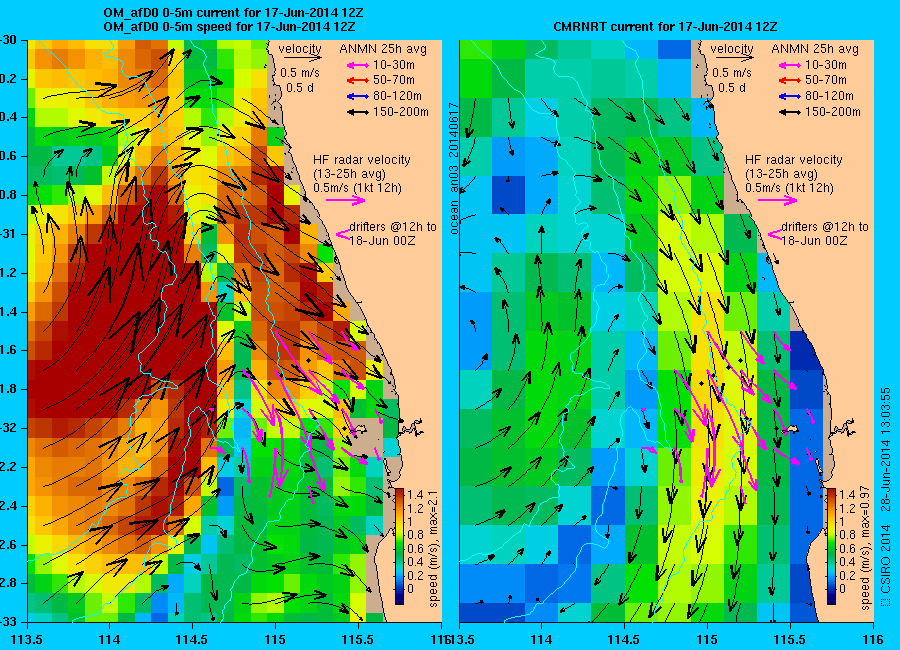Click 'HF radar velocity' text in left panel
This screenshot has width=900, height=650.
pyautogui.click(x=362, y=160)
